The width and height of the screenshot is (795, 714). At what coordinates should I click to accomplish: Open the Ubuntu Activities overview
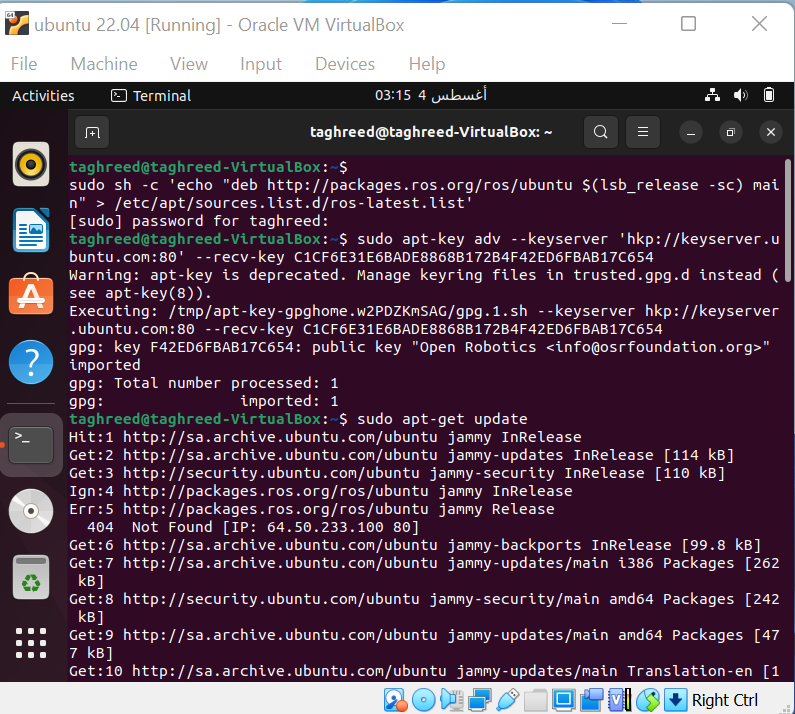[x=43, y=95]
